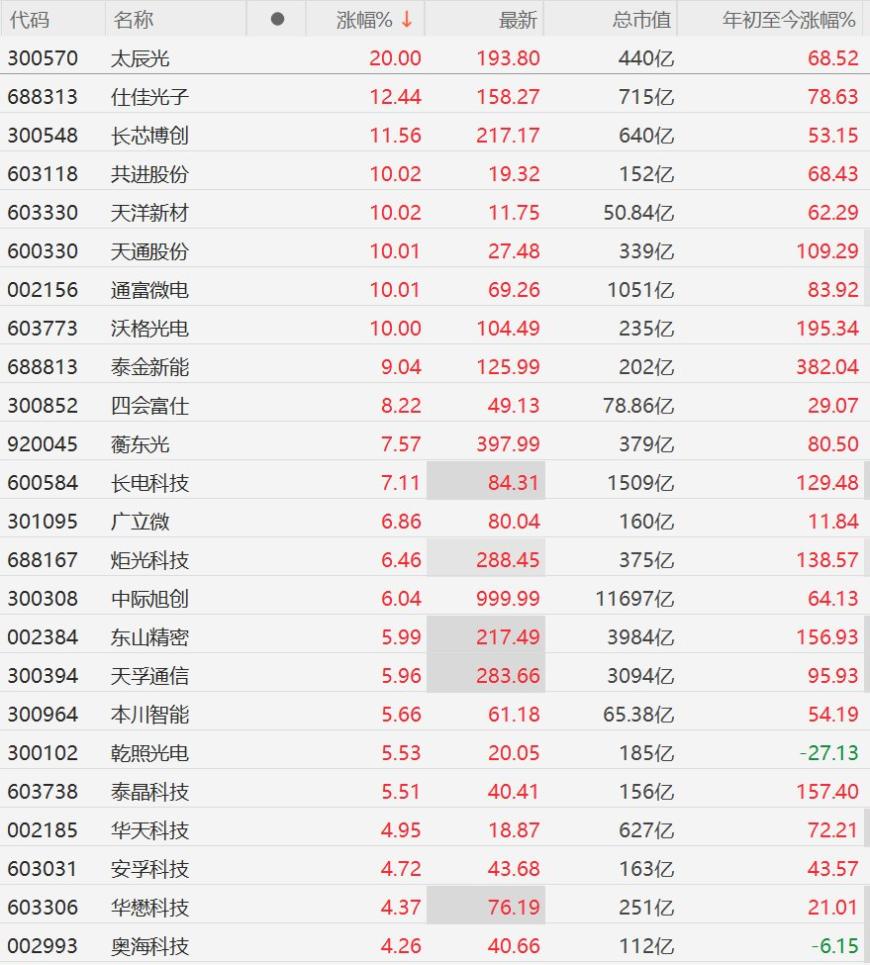
Task: Open the stock 奥海科技
Action: (x=150, y=946)
